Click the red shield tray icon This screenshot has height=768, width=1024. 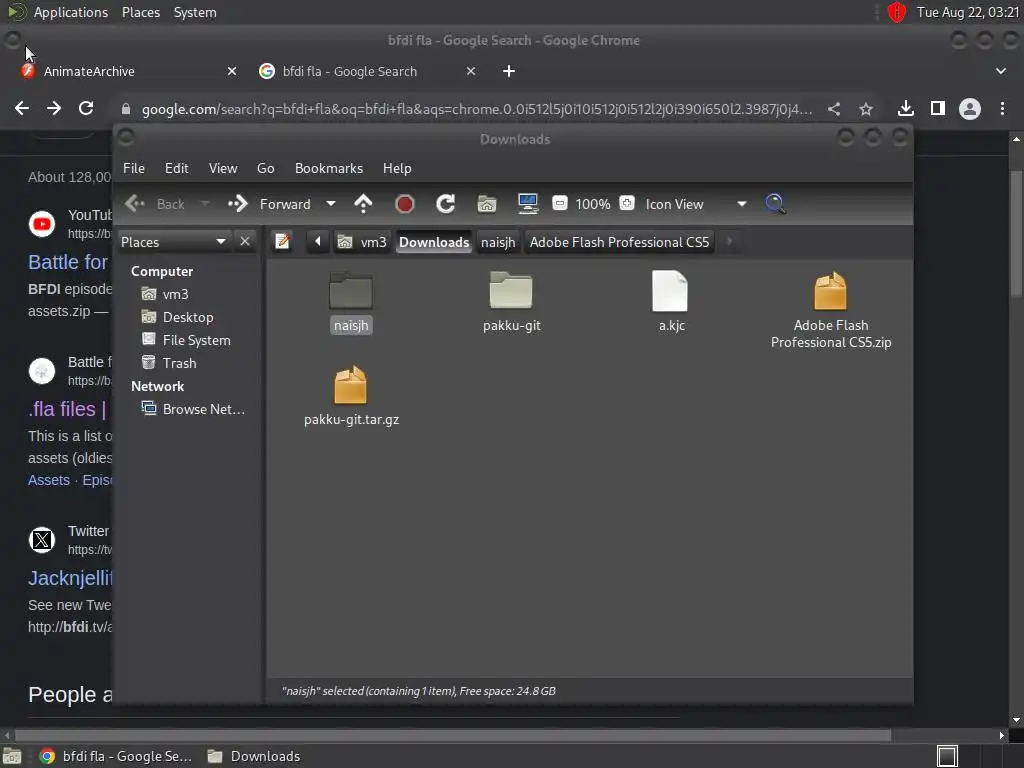pos(897,12)
